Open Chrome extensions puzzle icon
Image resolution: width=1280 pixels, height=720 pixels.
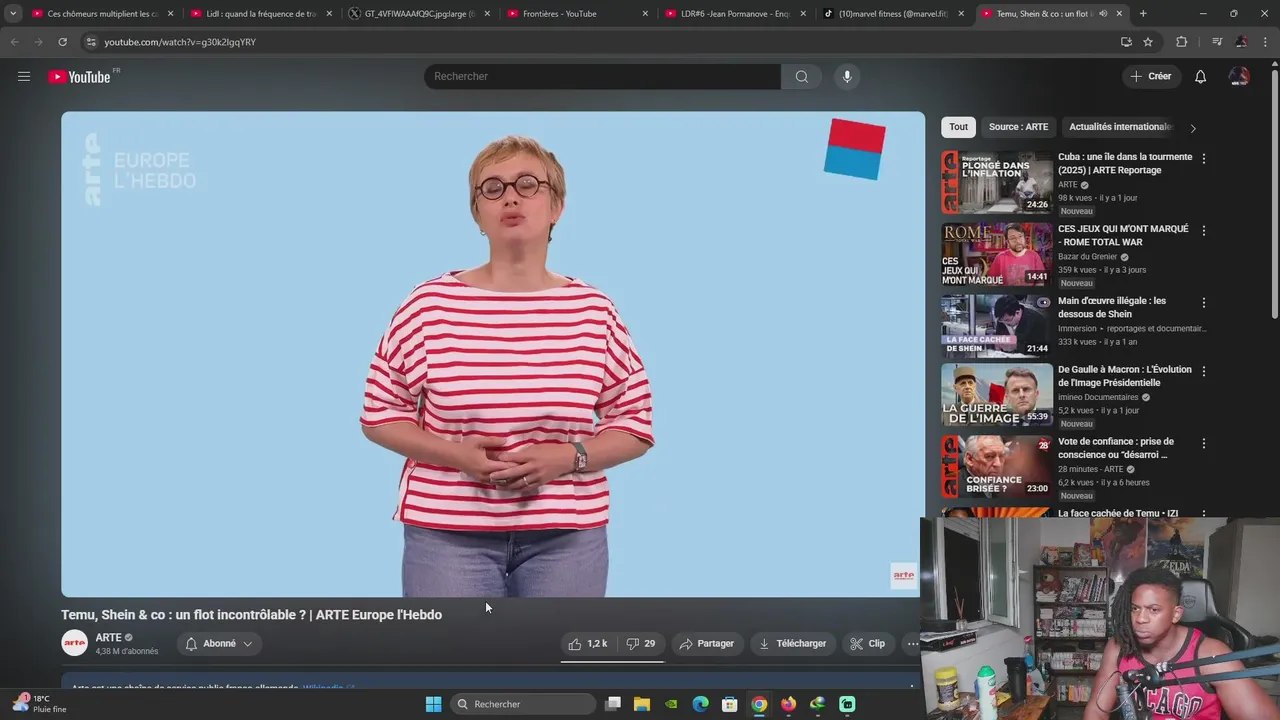[x=1181, y=42]
